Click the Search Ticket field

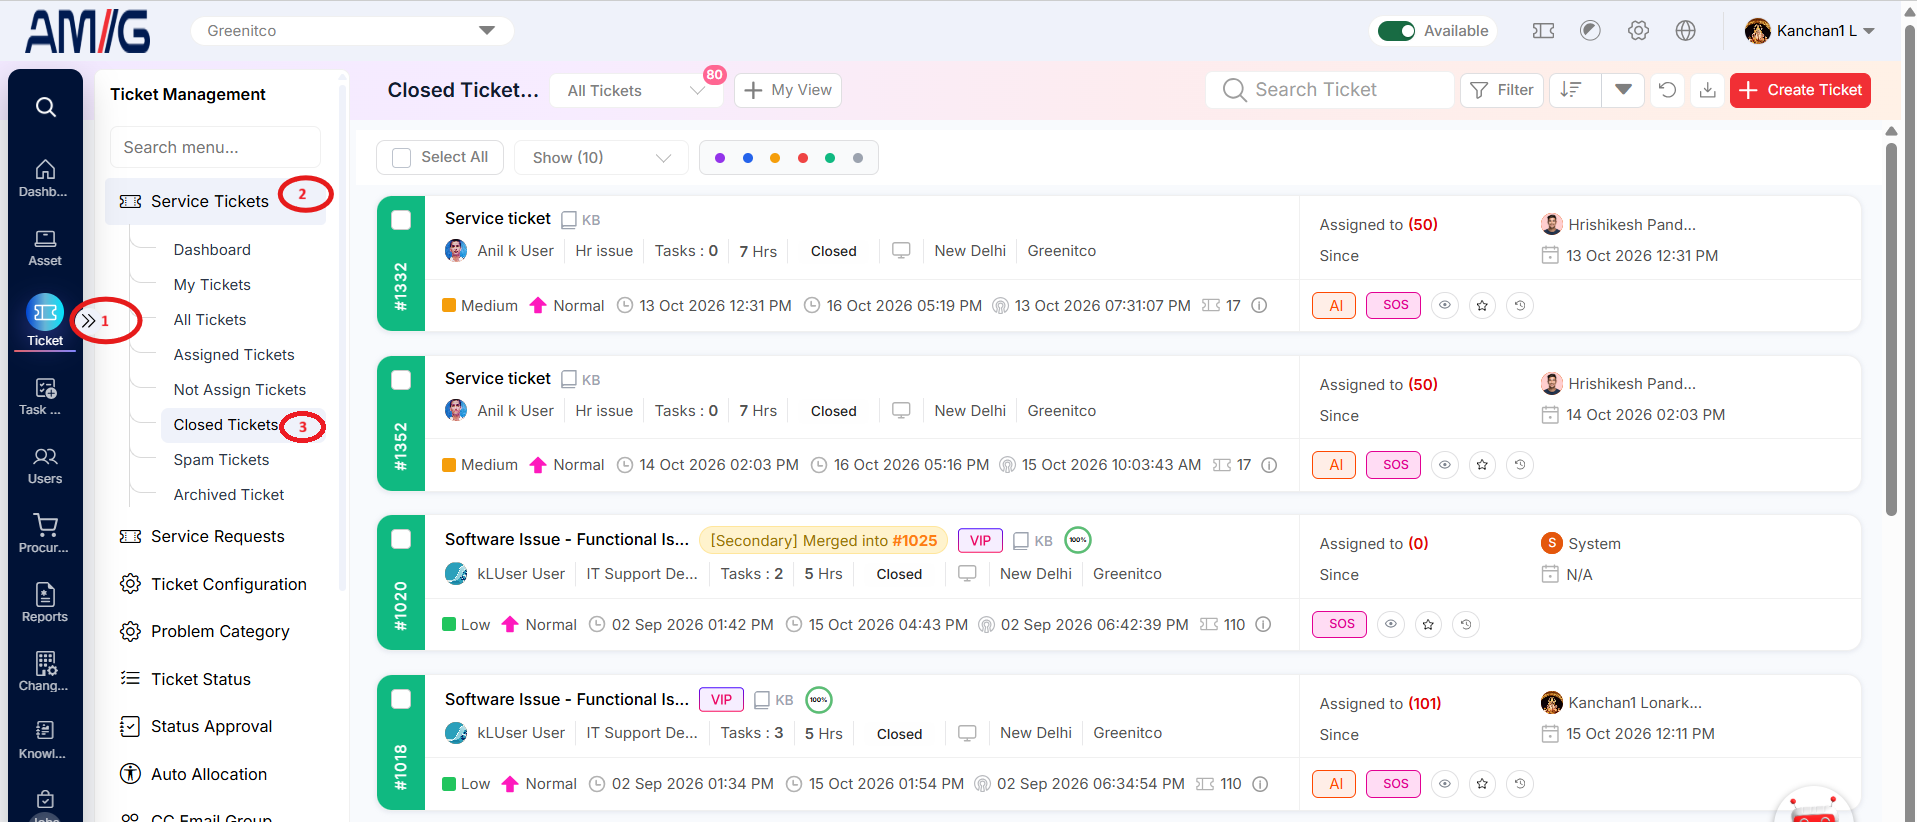tap(1330, 90)
